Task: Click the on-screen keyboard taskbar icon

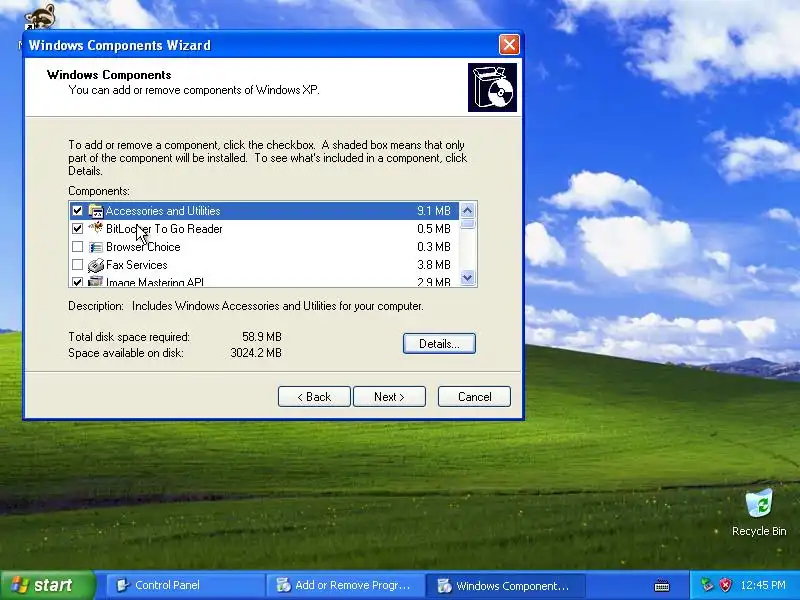Action: point(662,585)
